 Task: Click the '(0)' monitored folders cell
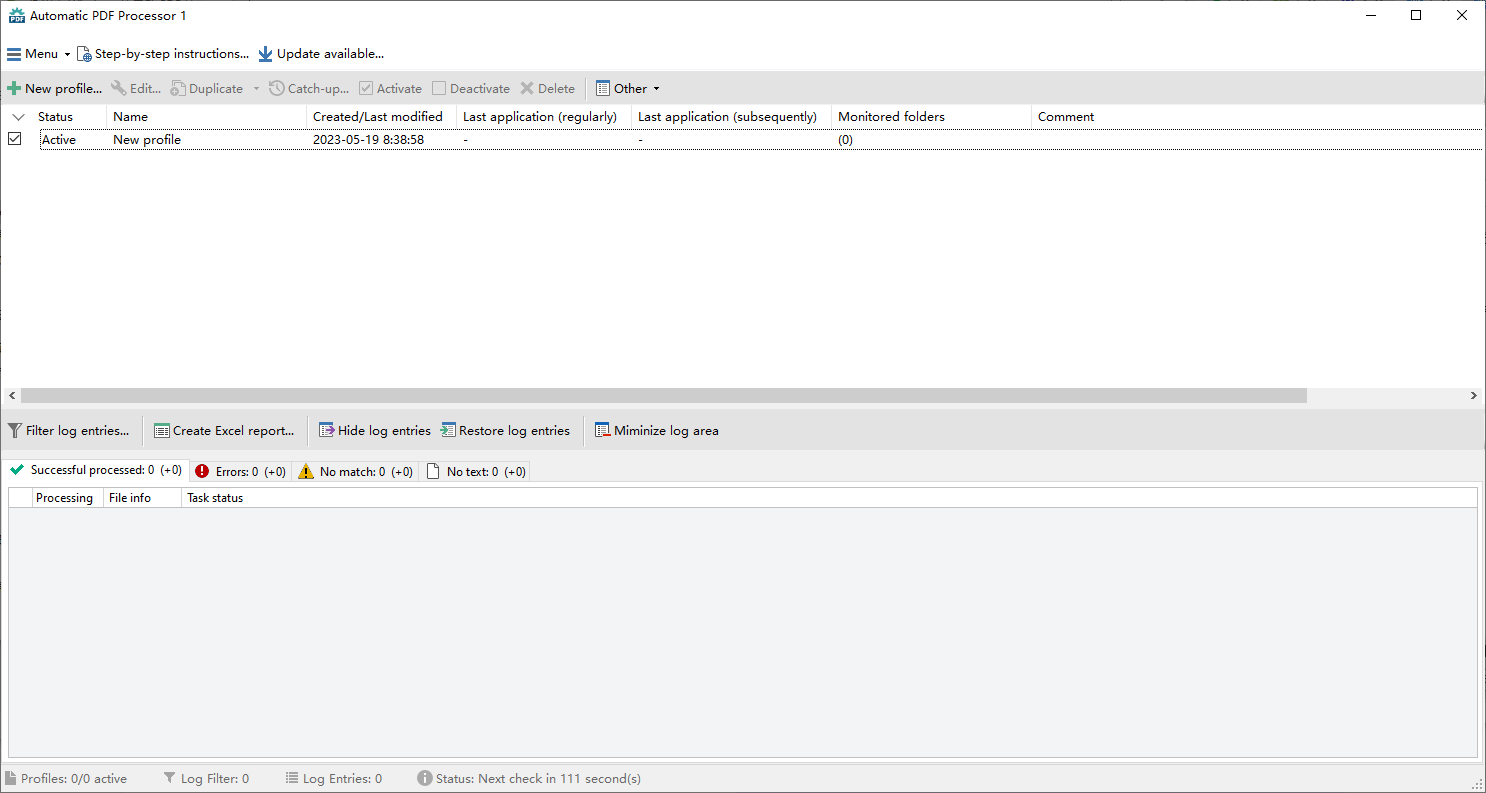(846, 140)
